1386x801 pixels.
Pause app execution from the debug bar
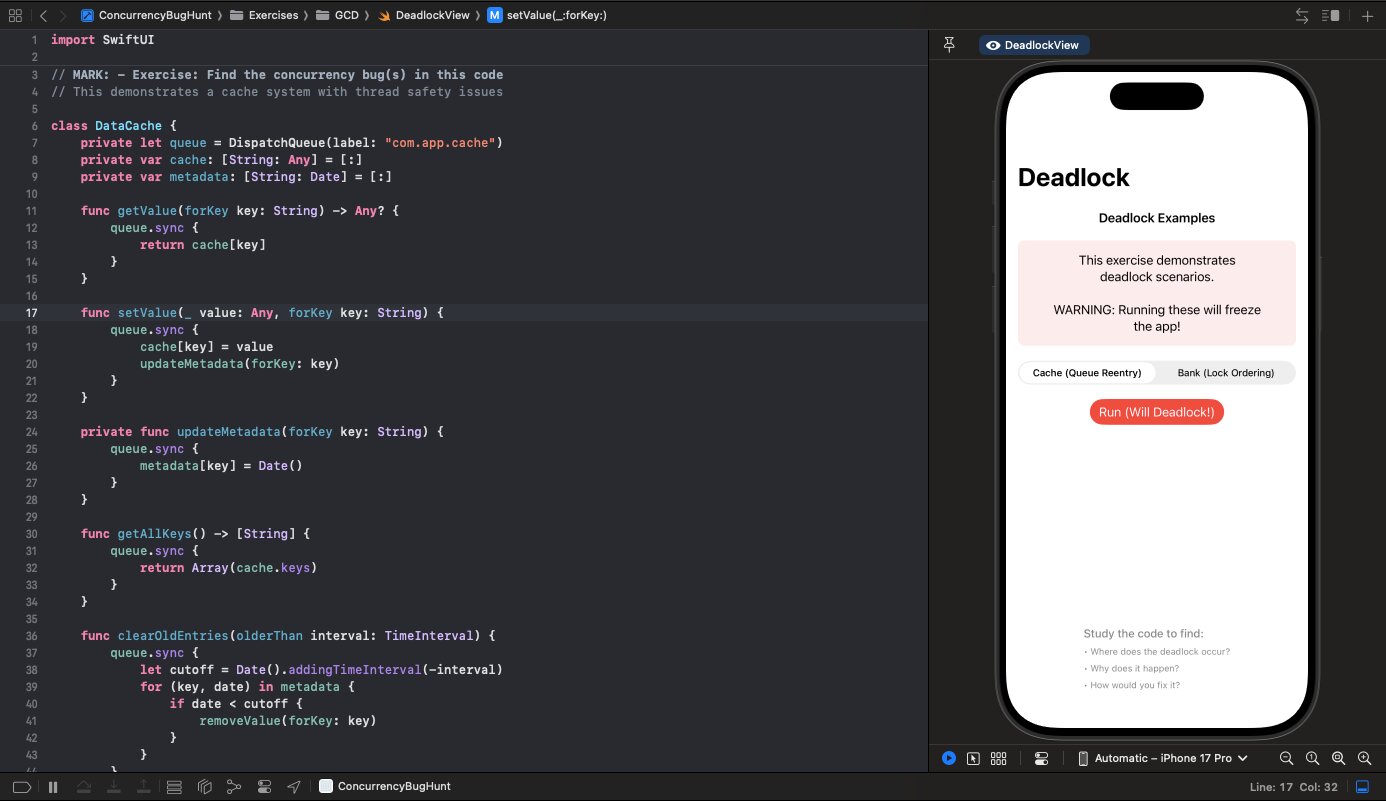point(55,786)
